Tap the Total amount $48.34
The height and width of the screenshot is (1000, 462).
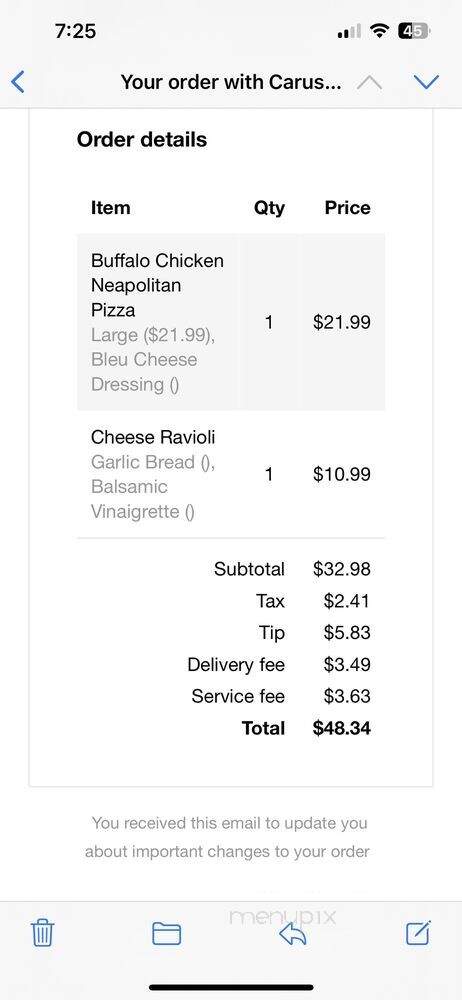tap(341, 728)
